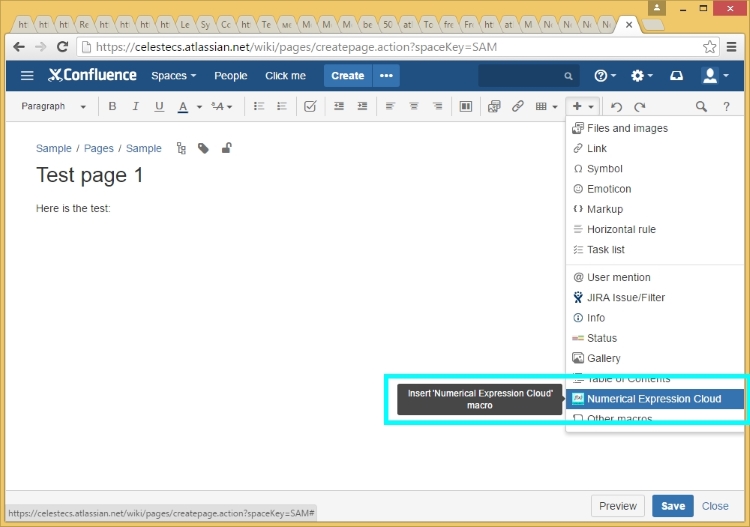Open editor help question mark
750x527 pixels.
pyautogui.click(x=726, y=106)
